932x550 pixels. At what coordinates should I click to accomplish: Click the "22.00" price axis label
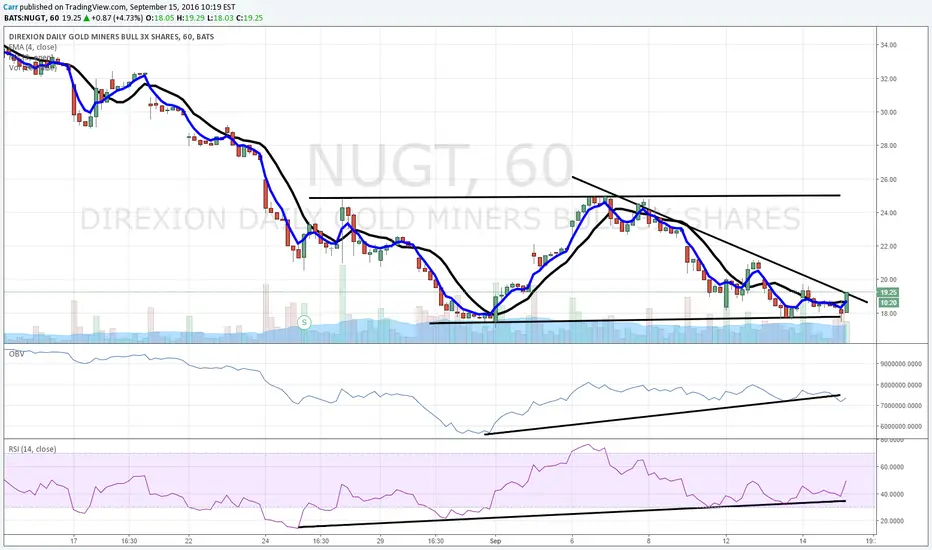pos(889,246)
